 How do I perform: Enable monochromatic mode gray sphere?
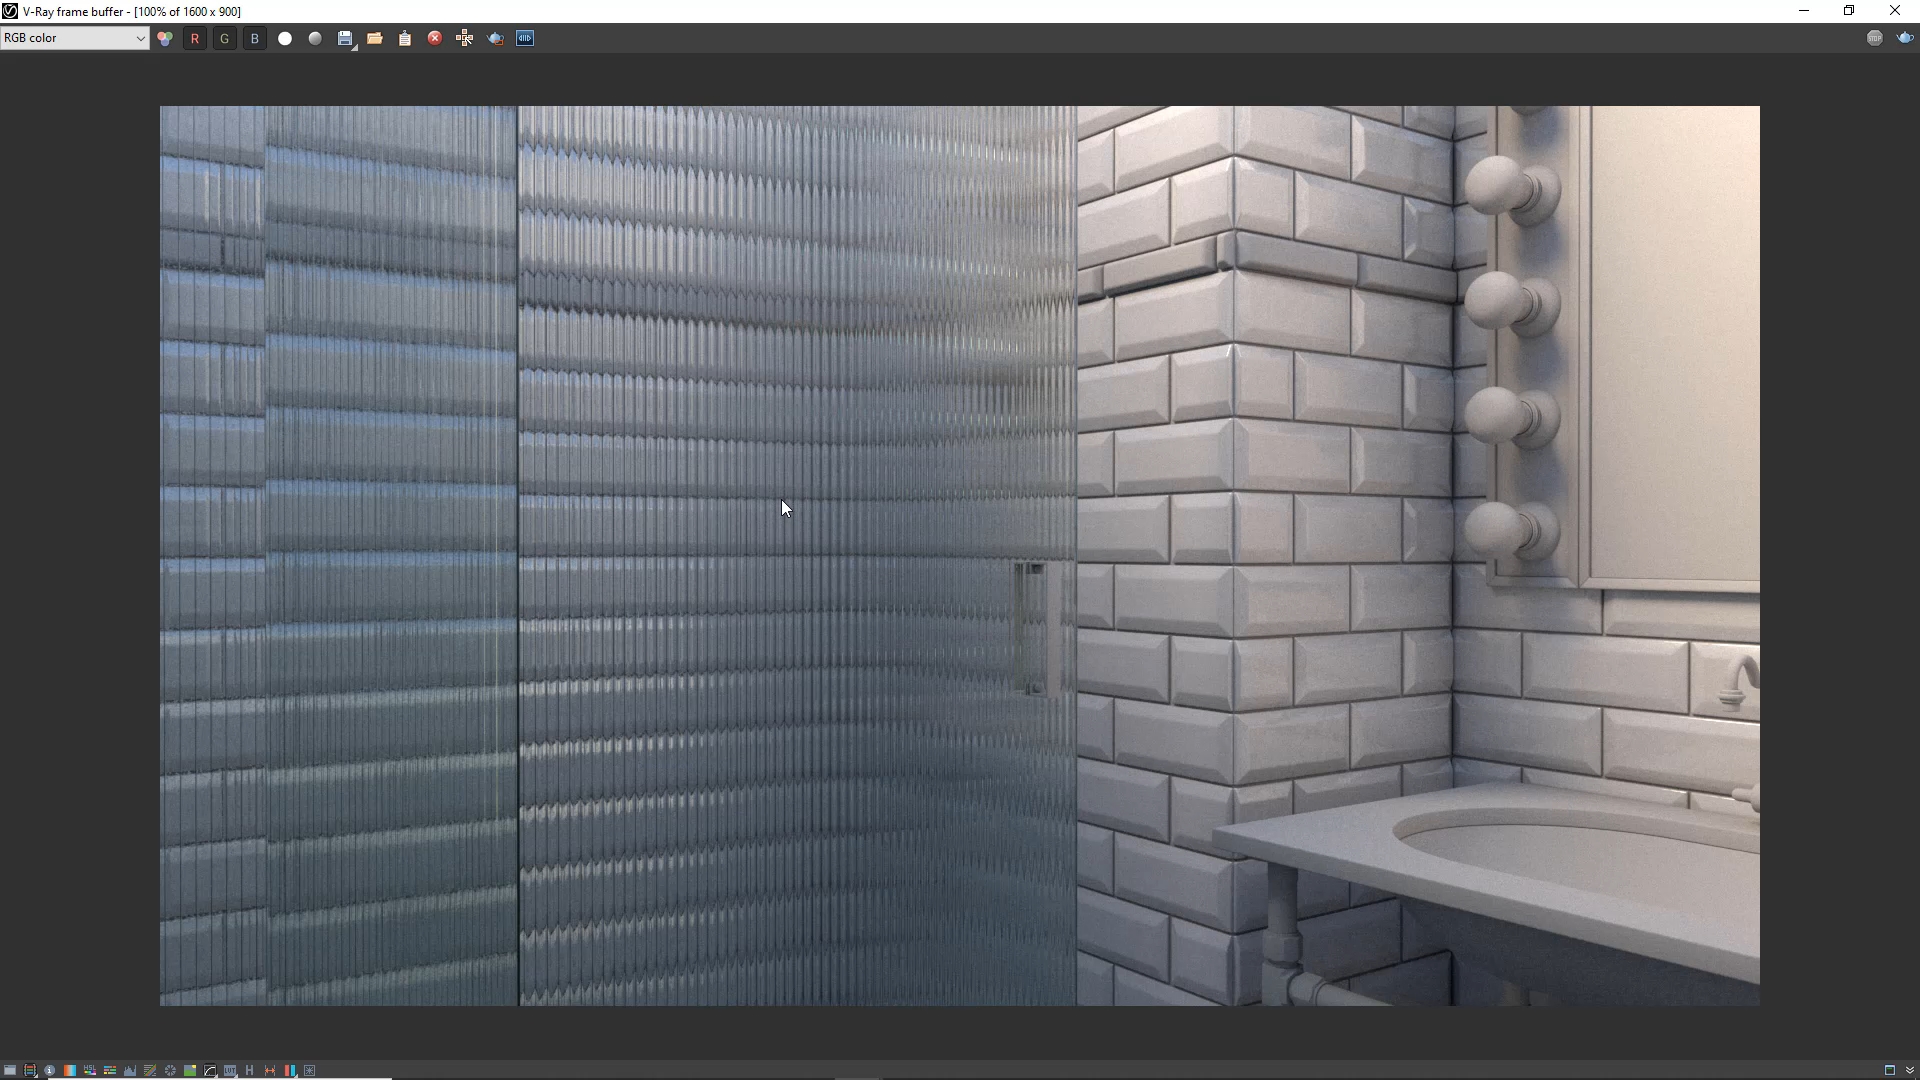click(315, 38)
